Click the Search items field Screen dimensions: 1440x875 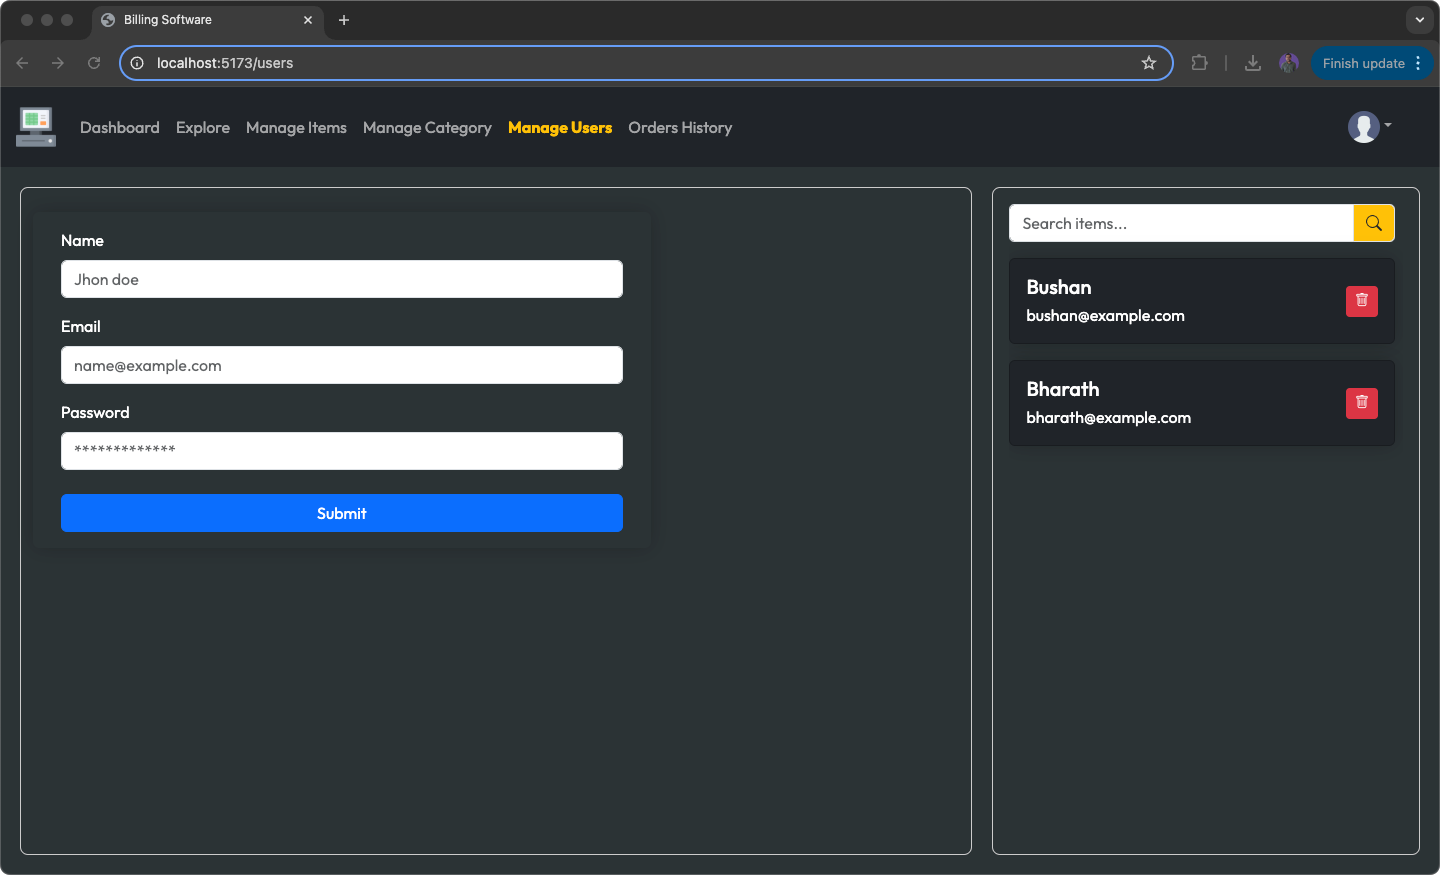pyautogui.click(x=1181, y=223)
